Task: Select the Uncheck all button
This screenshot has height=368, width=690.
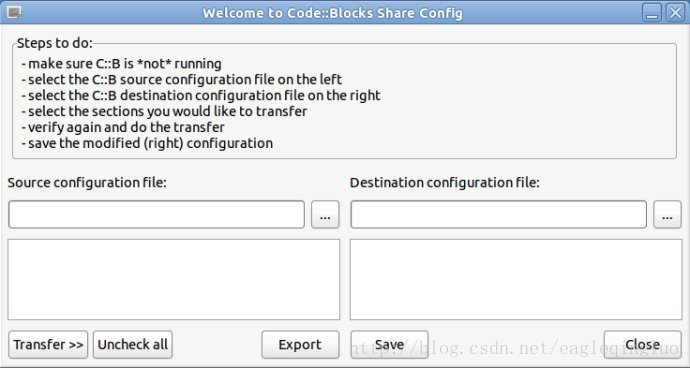Action: tap(132, 345)
